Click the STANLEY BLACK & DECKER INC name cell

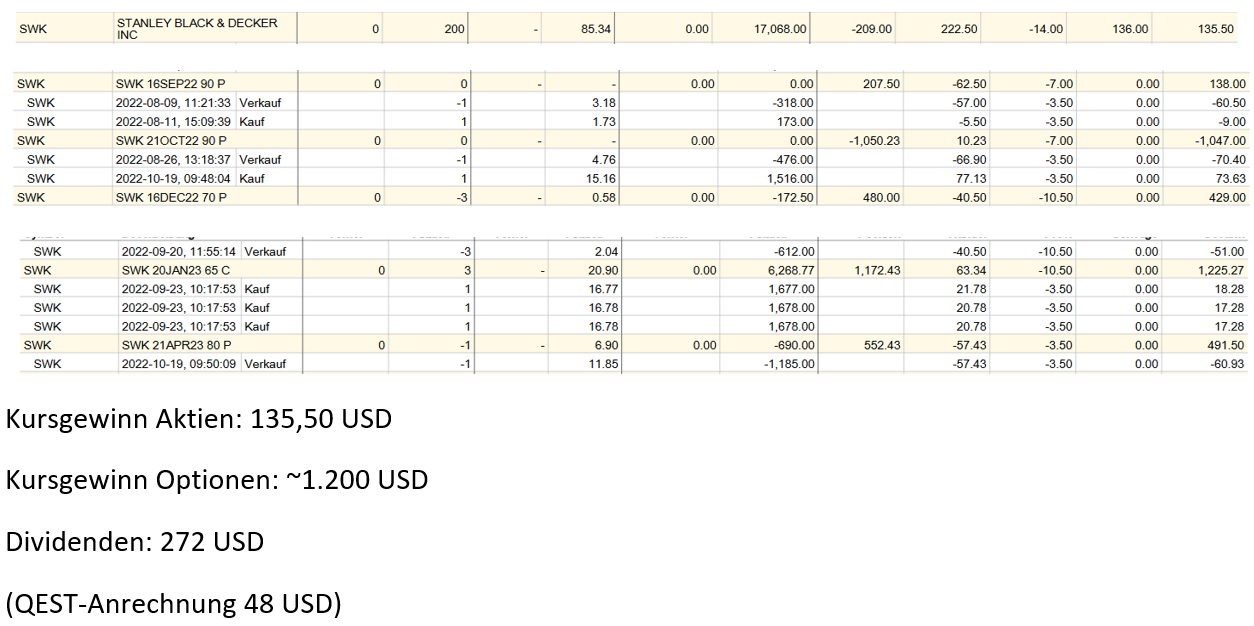(197, 28)
